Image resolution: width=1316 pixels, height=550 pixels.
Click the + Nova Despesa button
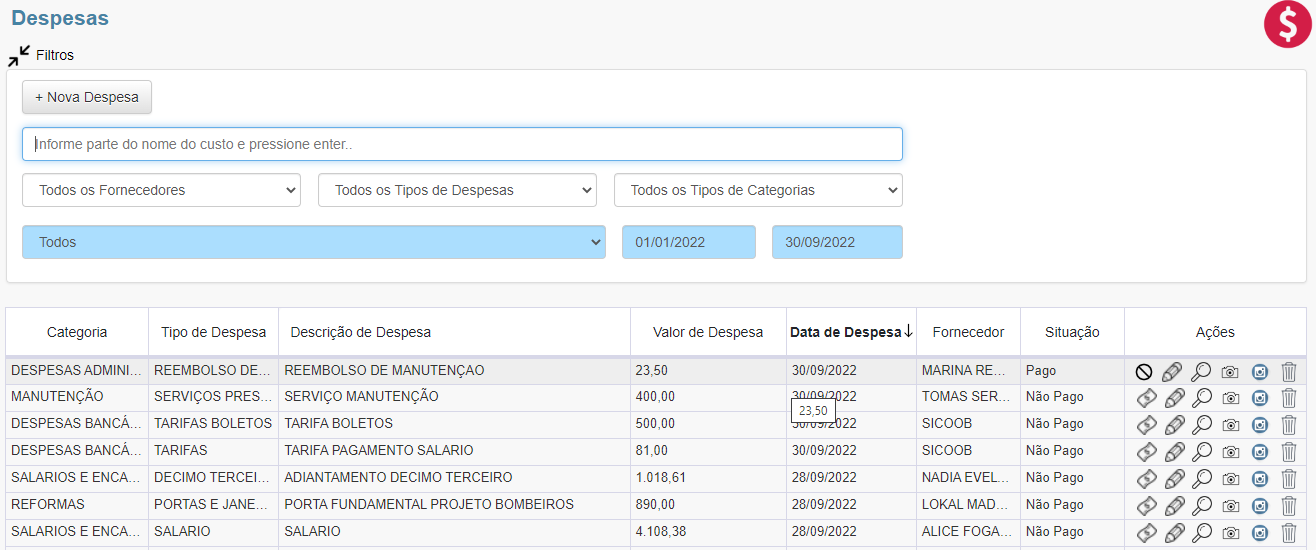pyautogui.click(x=87, y=97)
